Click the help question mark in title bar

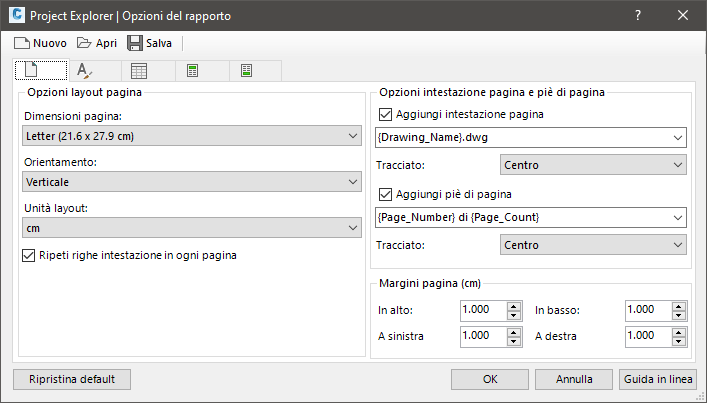click(x=638, y=15)
